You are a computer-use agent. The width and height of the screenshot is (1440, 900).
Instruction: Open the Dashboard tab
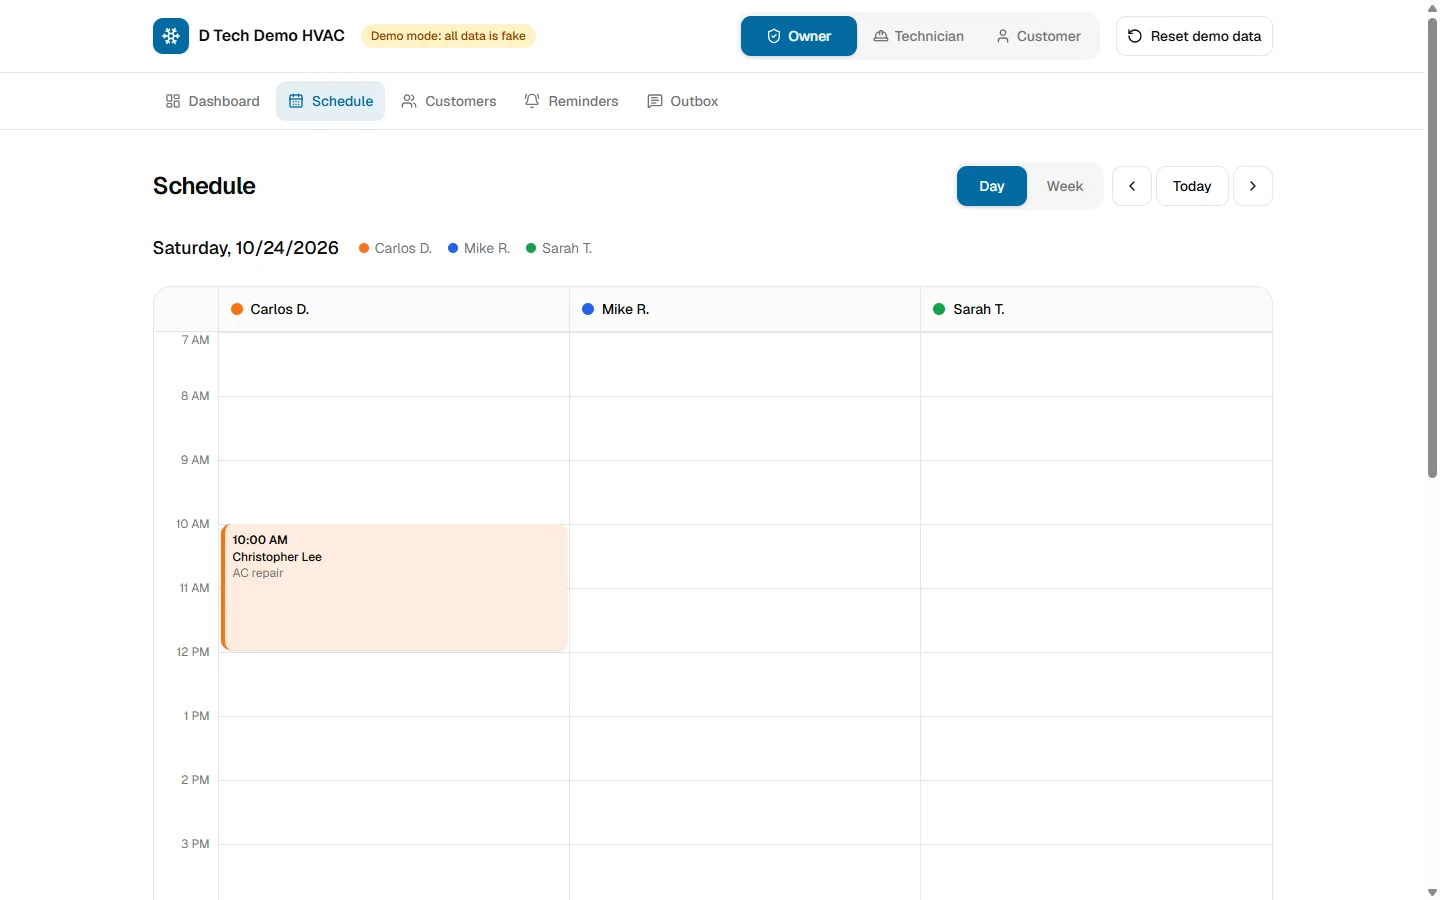point(213,101)
